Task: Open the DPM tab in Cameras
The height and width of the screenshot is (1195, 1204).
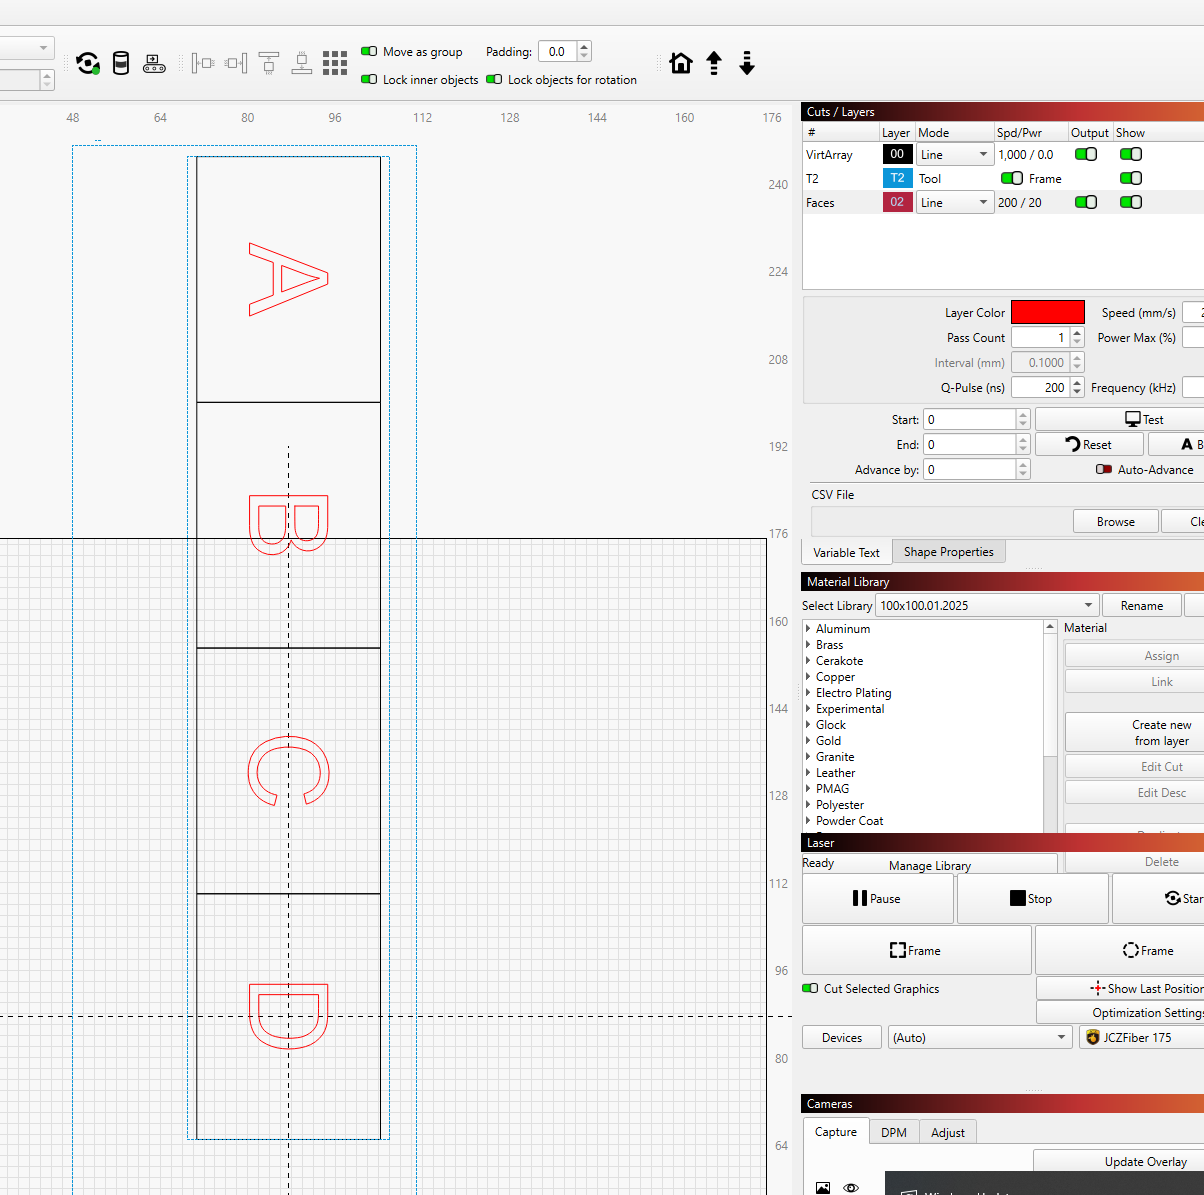Action: (x=893, y=1132)
